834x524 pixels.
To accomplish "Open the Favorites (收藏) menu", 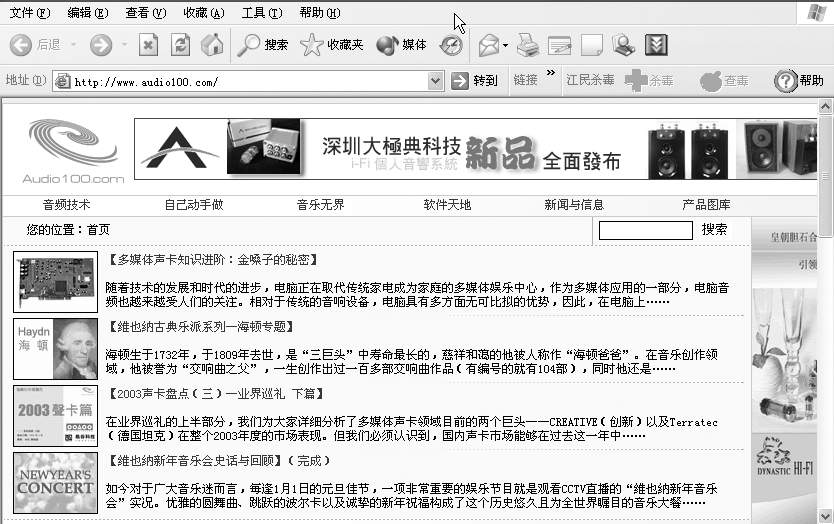I will click(x=204, y=13).
